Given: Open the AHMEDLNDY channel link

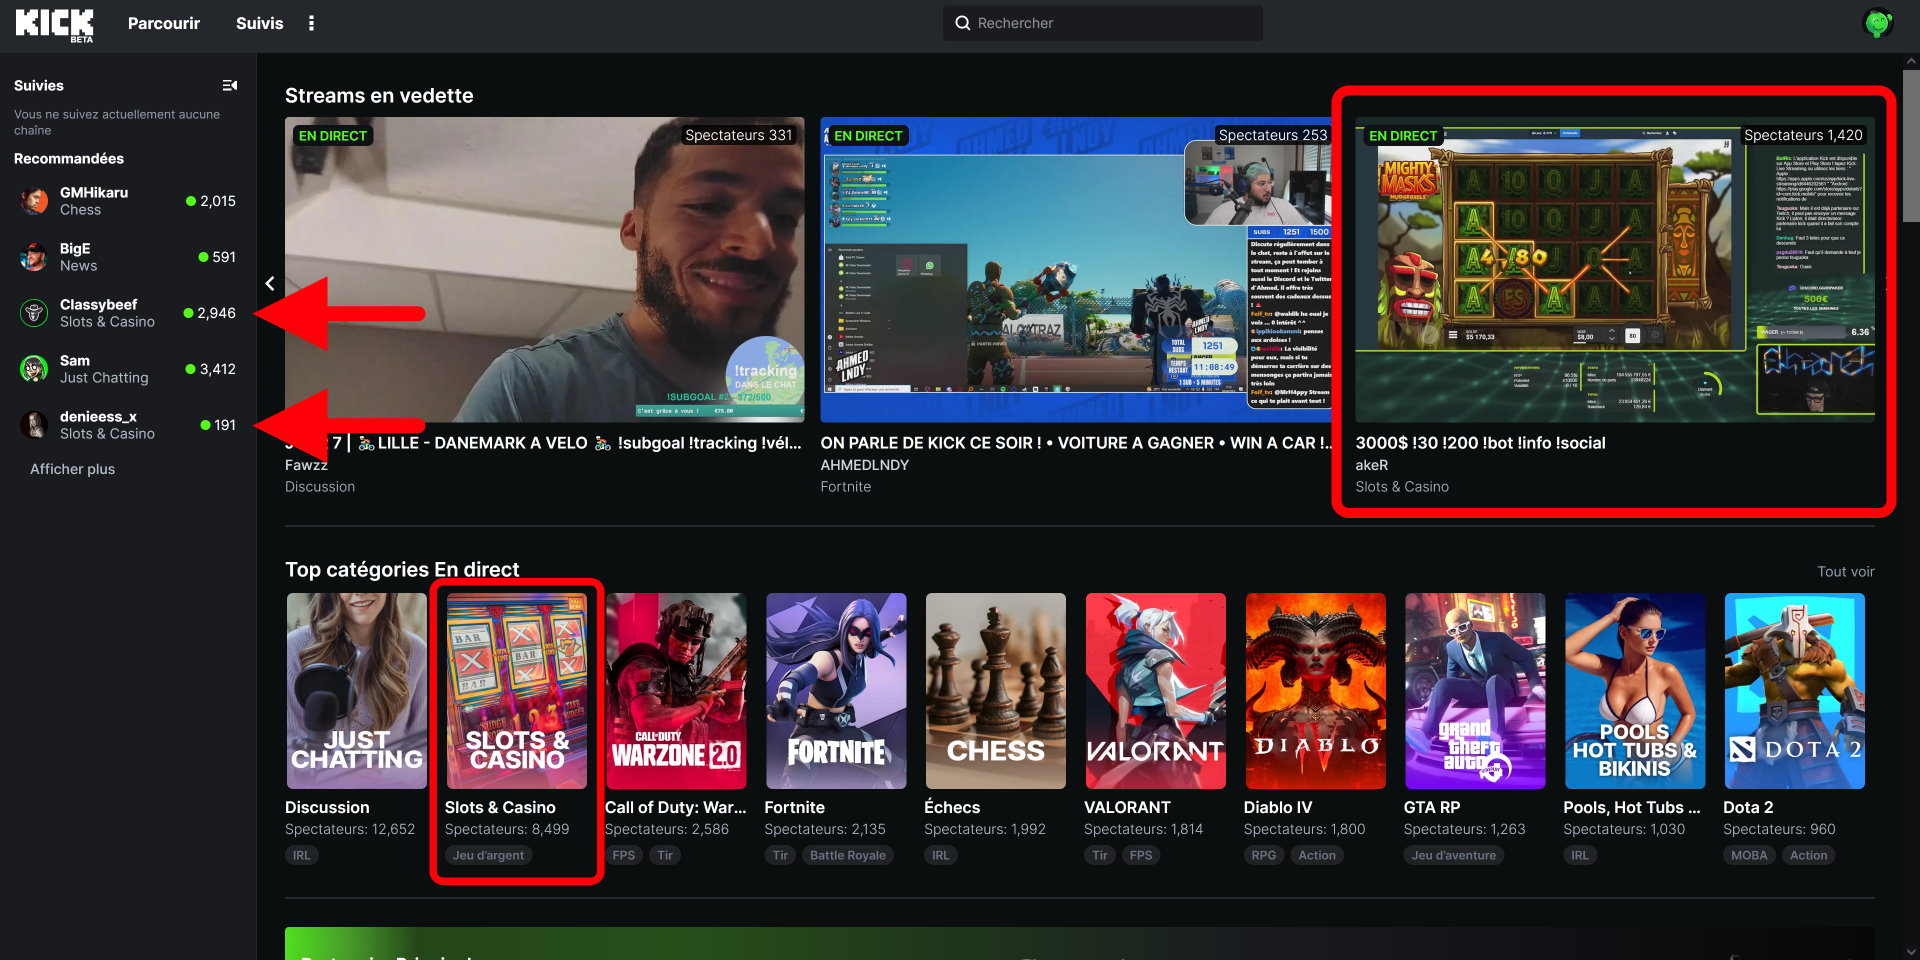Looking at the screenshot, I should [x=864, y=465].
